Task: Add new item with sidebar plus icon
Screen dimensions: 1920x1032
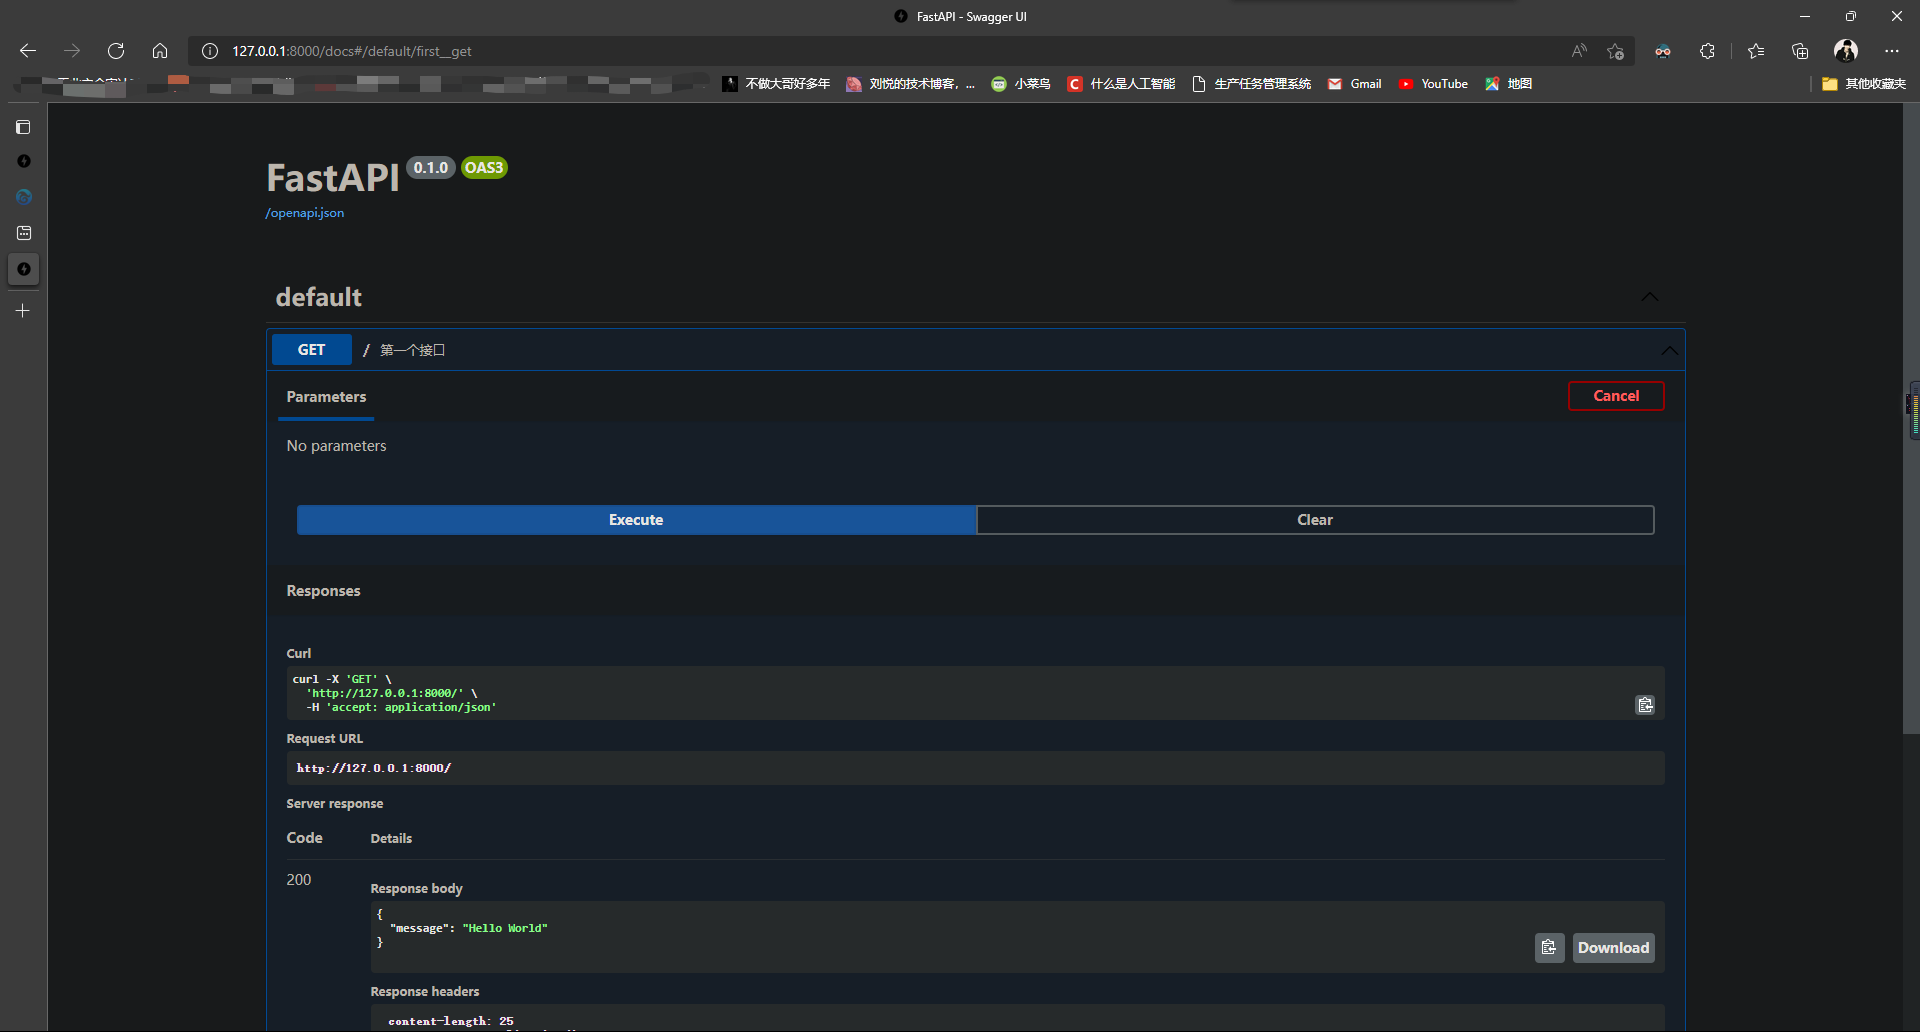Action: (x=23, y=311)
